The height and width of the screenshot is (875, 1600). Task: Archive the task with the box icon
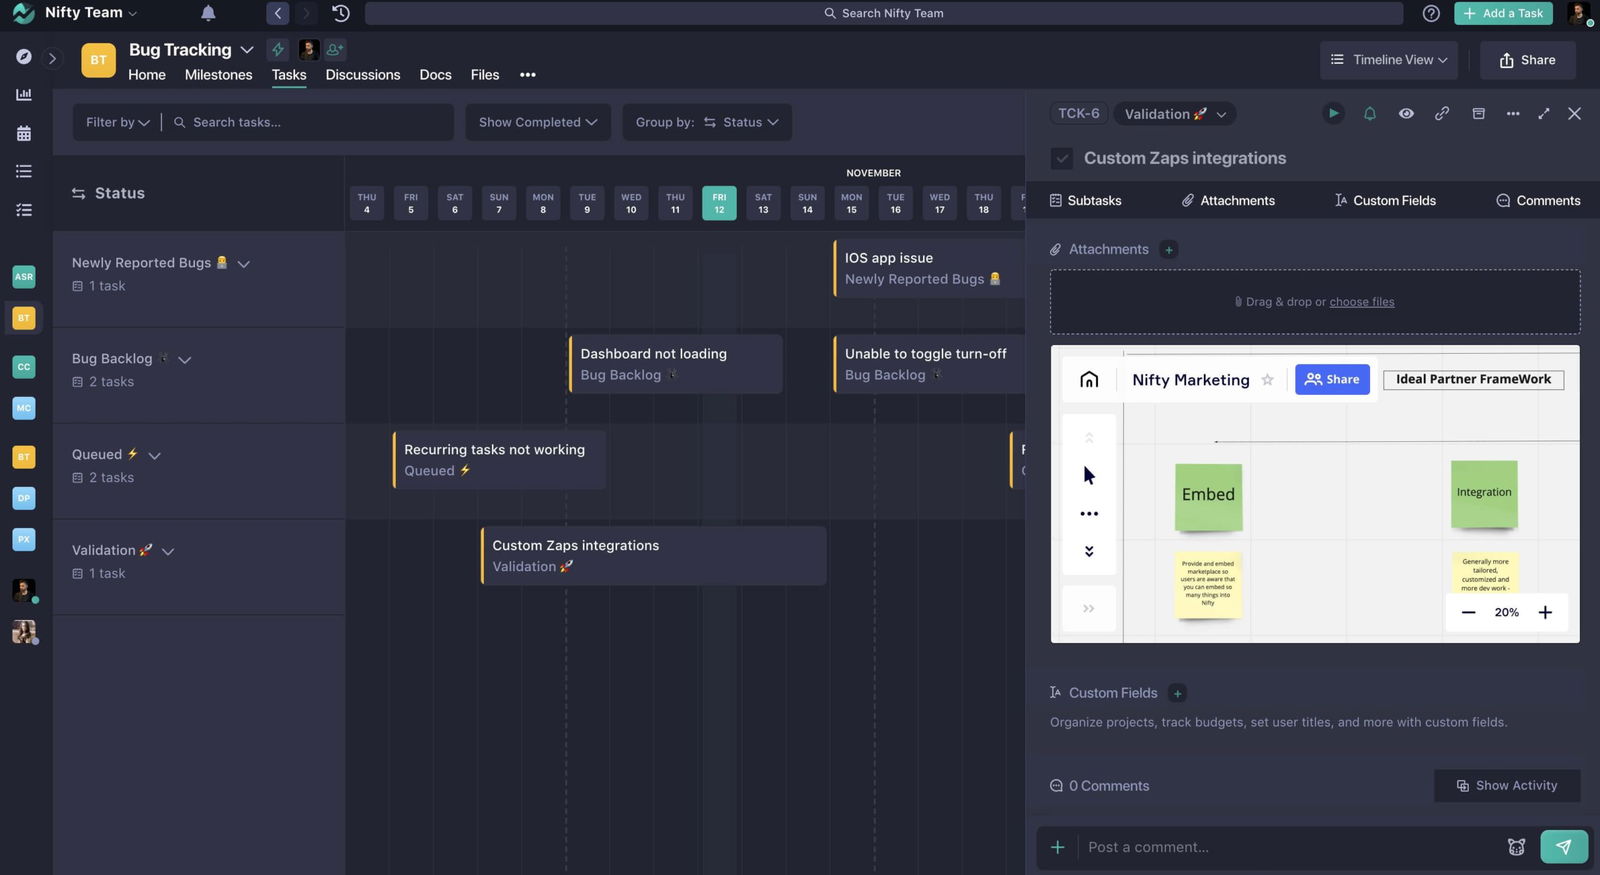point(1478,114)
